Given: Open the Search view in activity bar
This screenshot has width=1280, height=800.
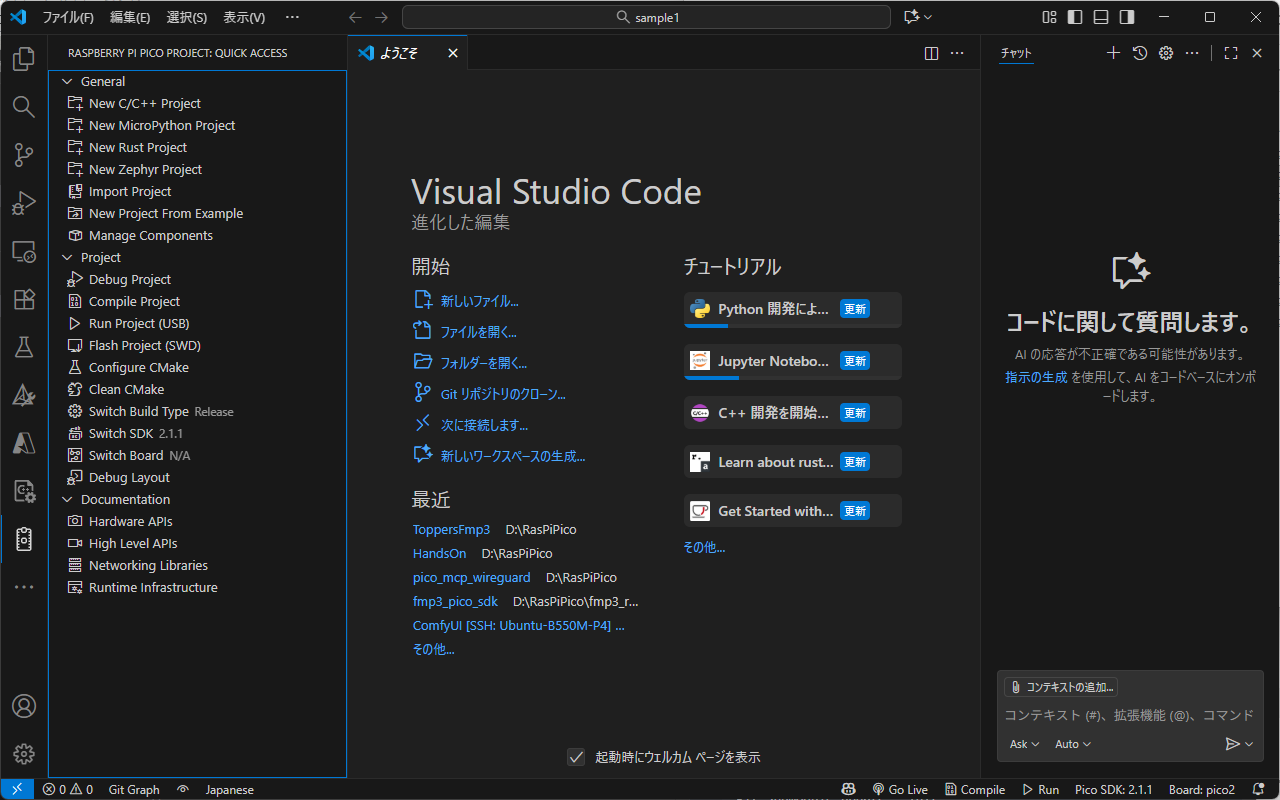Looking at the screenshot, I should pos(24,106).
